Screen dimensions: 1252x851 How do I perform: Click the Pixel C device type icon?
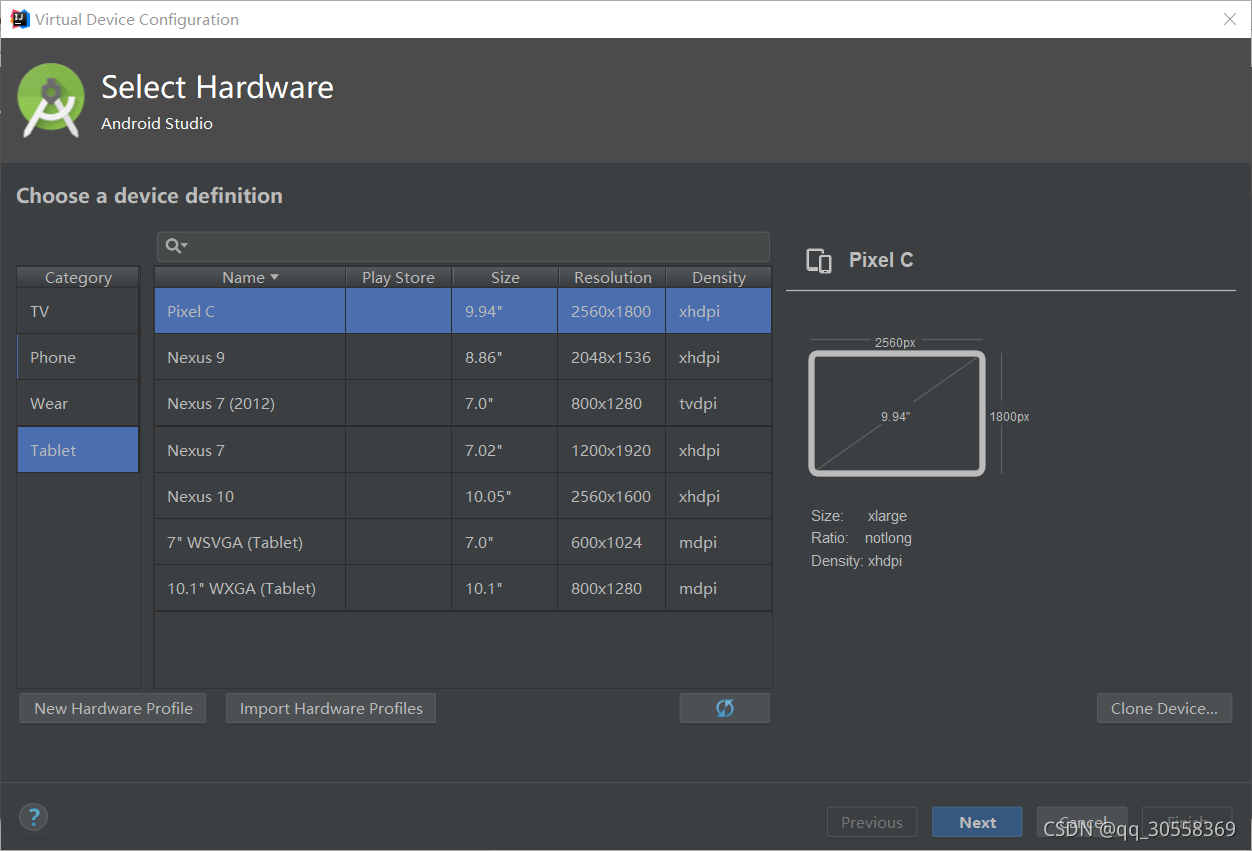819,261
